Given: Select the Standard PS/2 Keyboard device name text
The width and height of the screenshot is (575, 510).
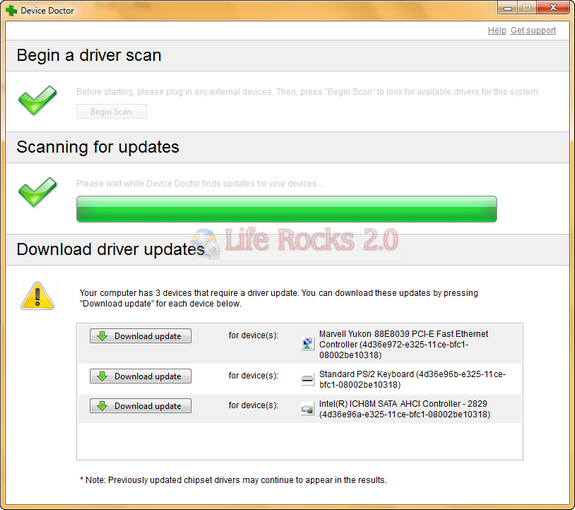Looking at the screenshot, I should [412, 379].
